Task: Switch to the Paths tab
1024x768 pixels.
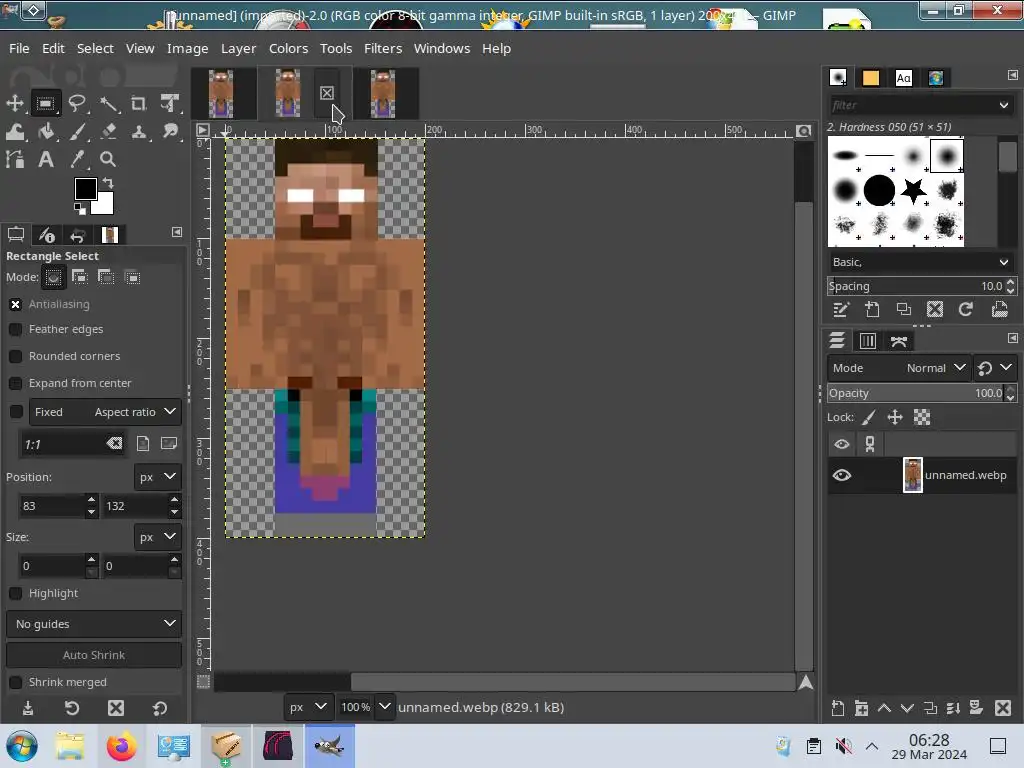Action: [x=899, y=341]
